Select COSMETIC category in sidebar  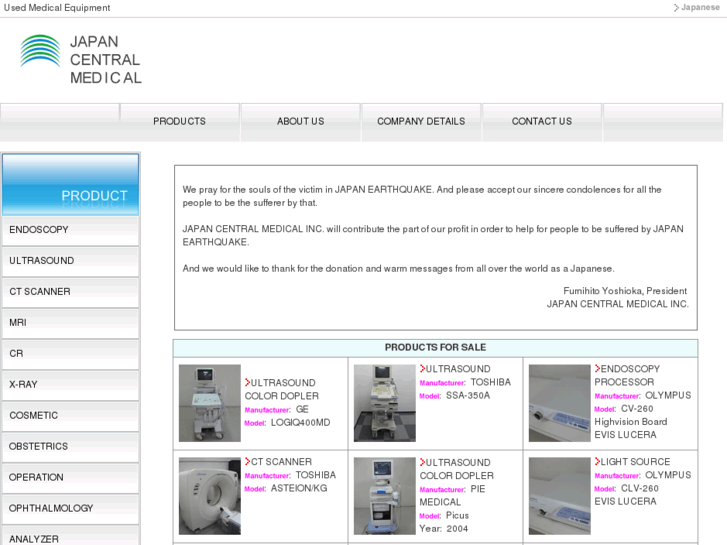[x=70, y=416]
